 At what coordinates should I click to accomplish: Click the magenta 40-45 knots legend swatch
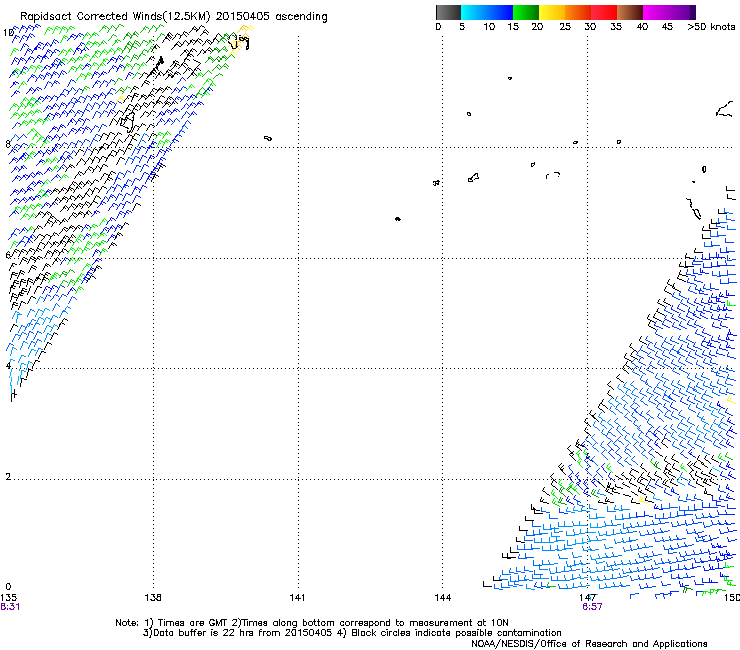coord(656,12)
